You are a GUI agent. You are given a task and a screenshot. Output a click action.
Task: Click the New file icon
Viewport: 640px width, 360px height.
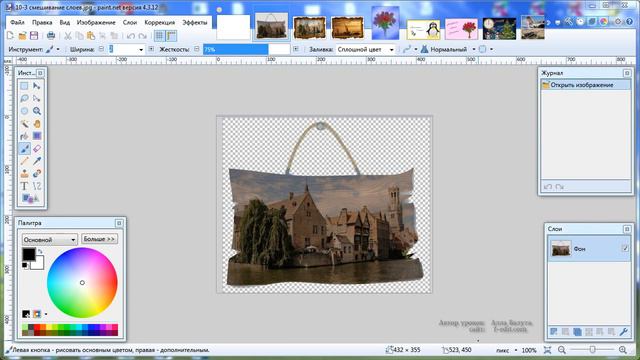11,36
